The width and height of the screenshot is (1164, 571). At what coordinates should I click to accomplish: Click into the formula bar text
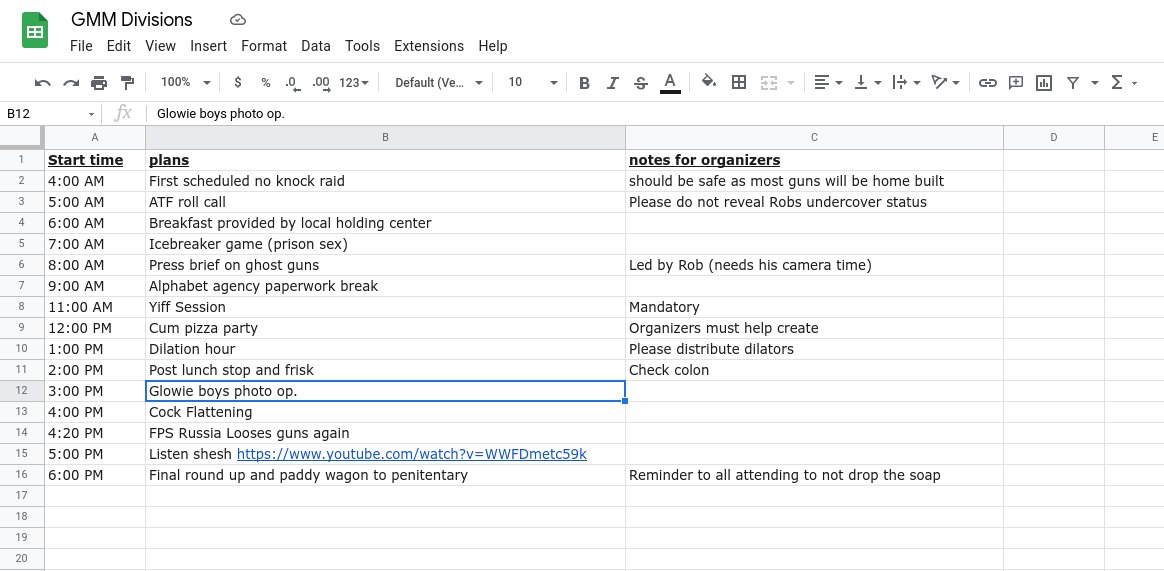click(220, 114)
